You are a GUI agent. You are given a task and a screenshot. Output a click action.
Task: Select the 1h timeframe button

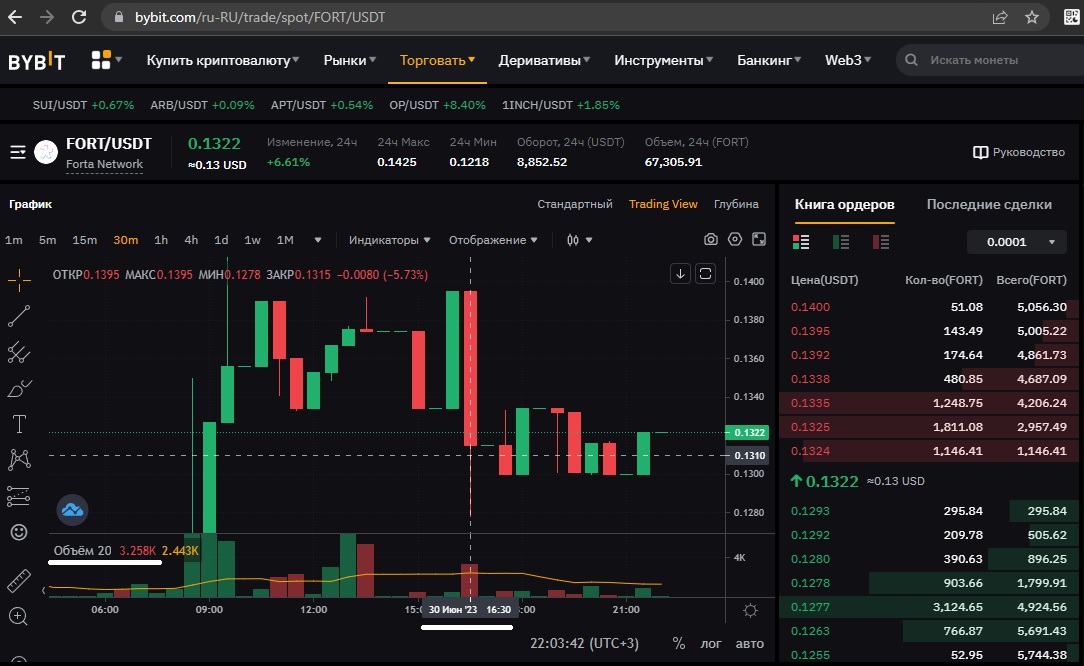point(161,240)
